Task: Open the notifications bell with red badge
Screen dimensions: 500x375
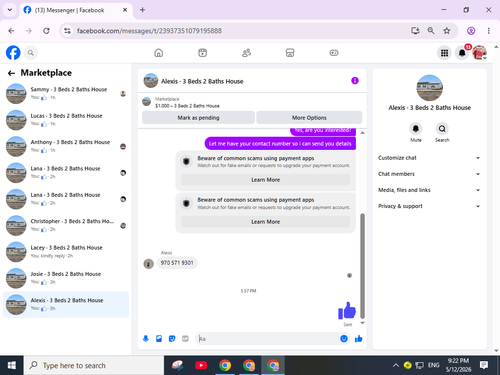Action: tap(462, 53)
